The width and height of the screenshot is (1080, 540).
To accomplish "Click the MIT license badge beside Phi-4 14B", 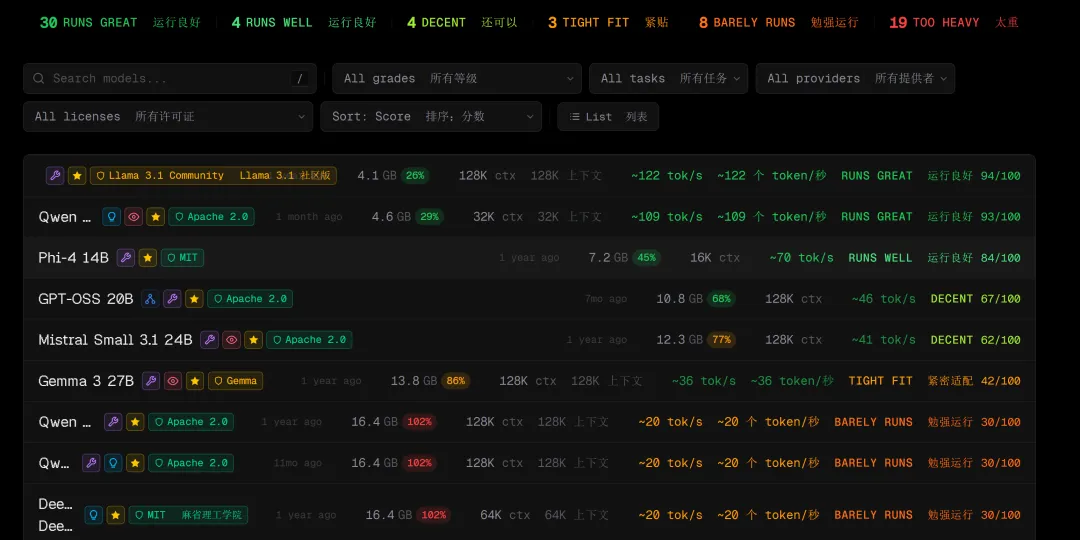I will [183, 258].
